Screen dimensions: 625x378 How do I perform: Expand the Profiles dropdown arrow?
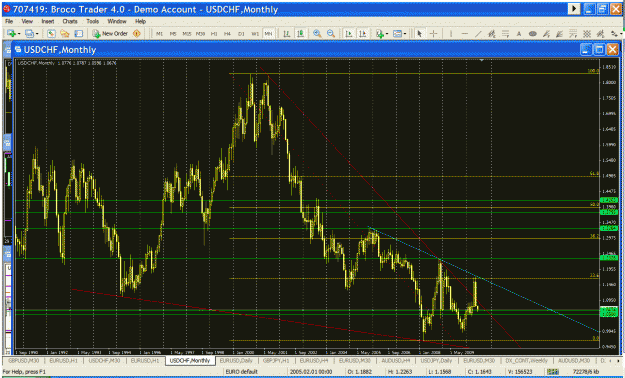point(37,34)
